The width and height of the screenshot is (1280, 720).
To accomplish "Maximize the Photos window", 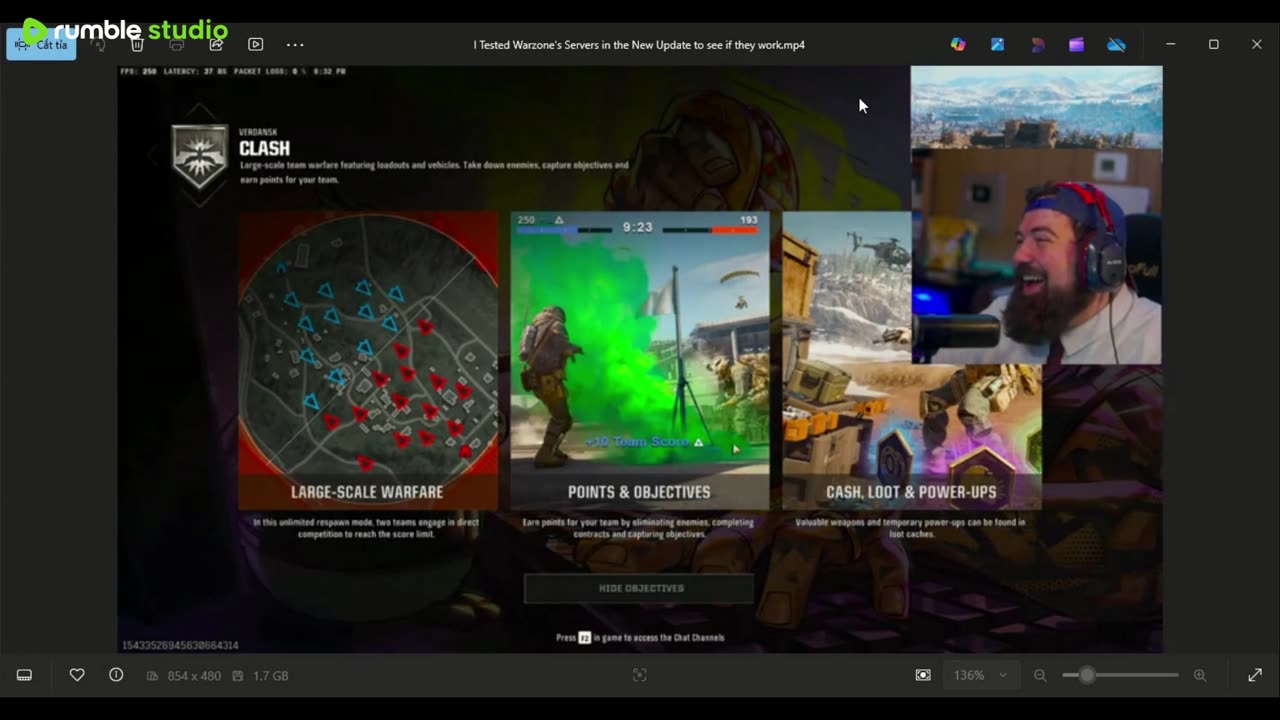I will [x=1214, y=44].
